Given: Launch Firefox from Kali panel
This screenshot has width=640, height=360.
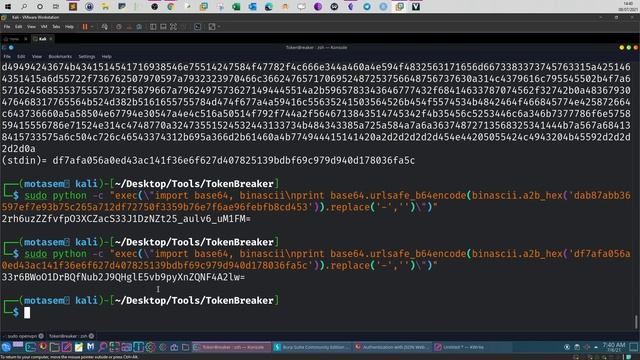Looking at the screenshot, I should coord(42,347).
